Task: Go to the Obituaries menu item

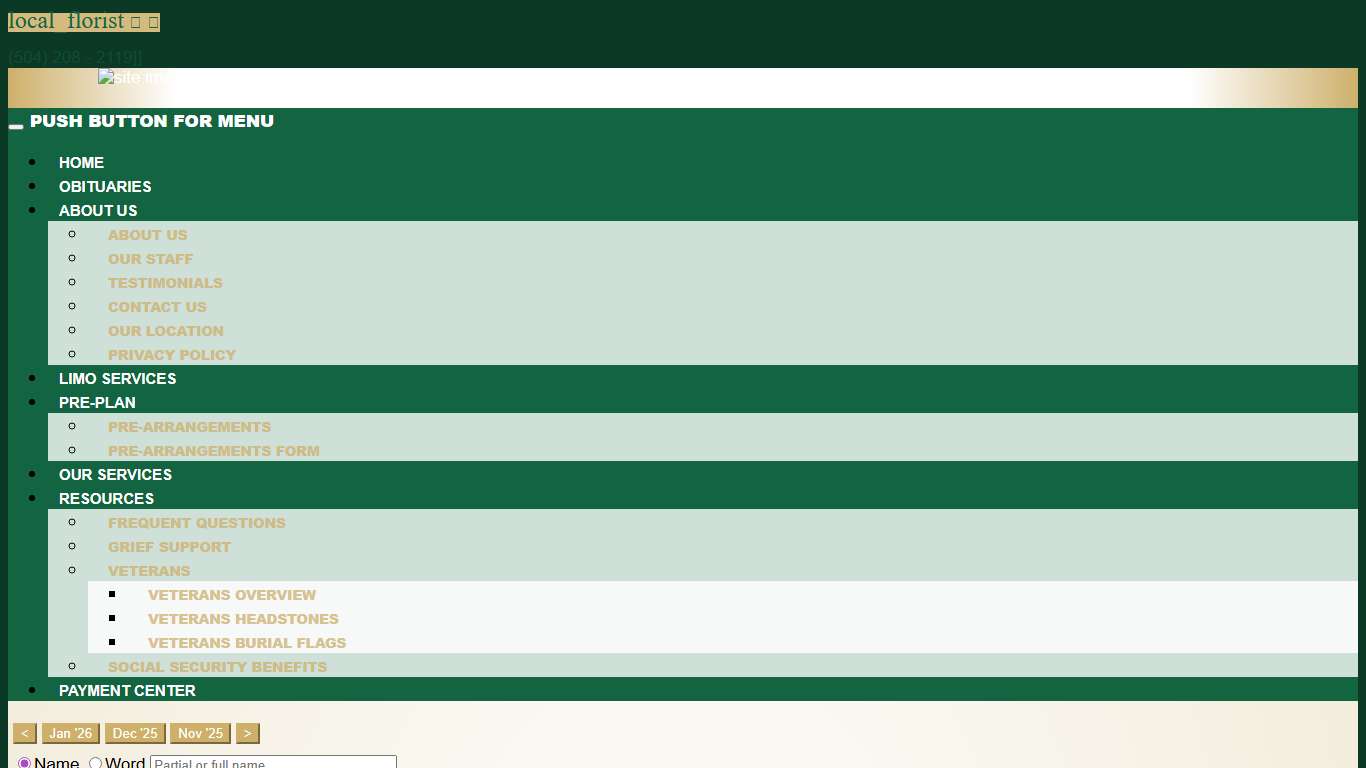Action: (105, 187)
